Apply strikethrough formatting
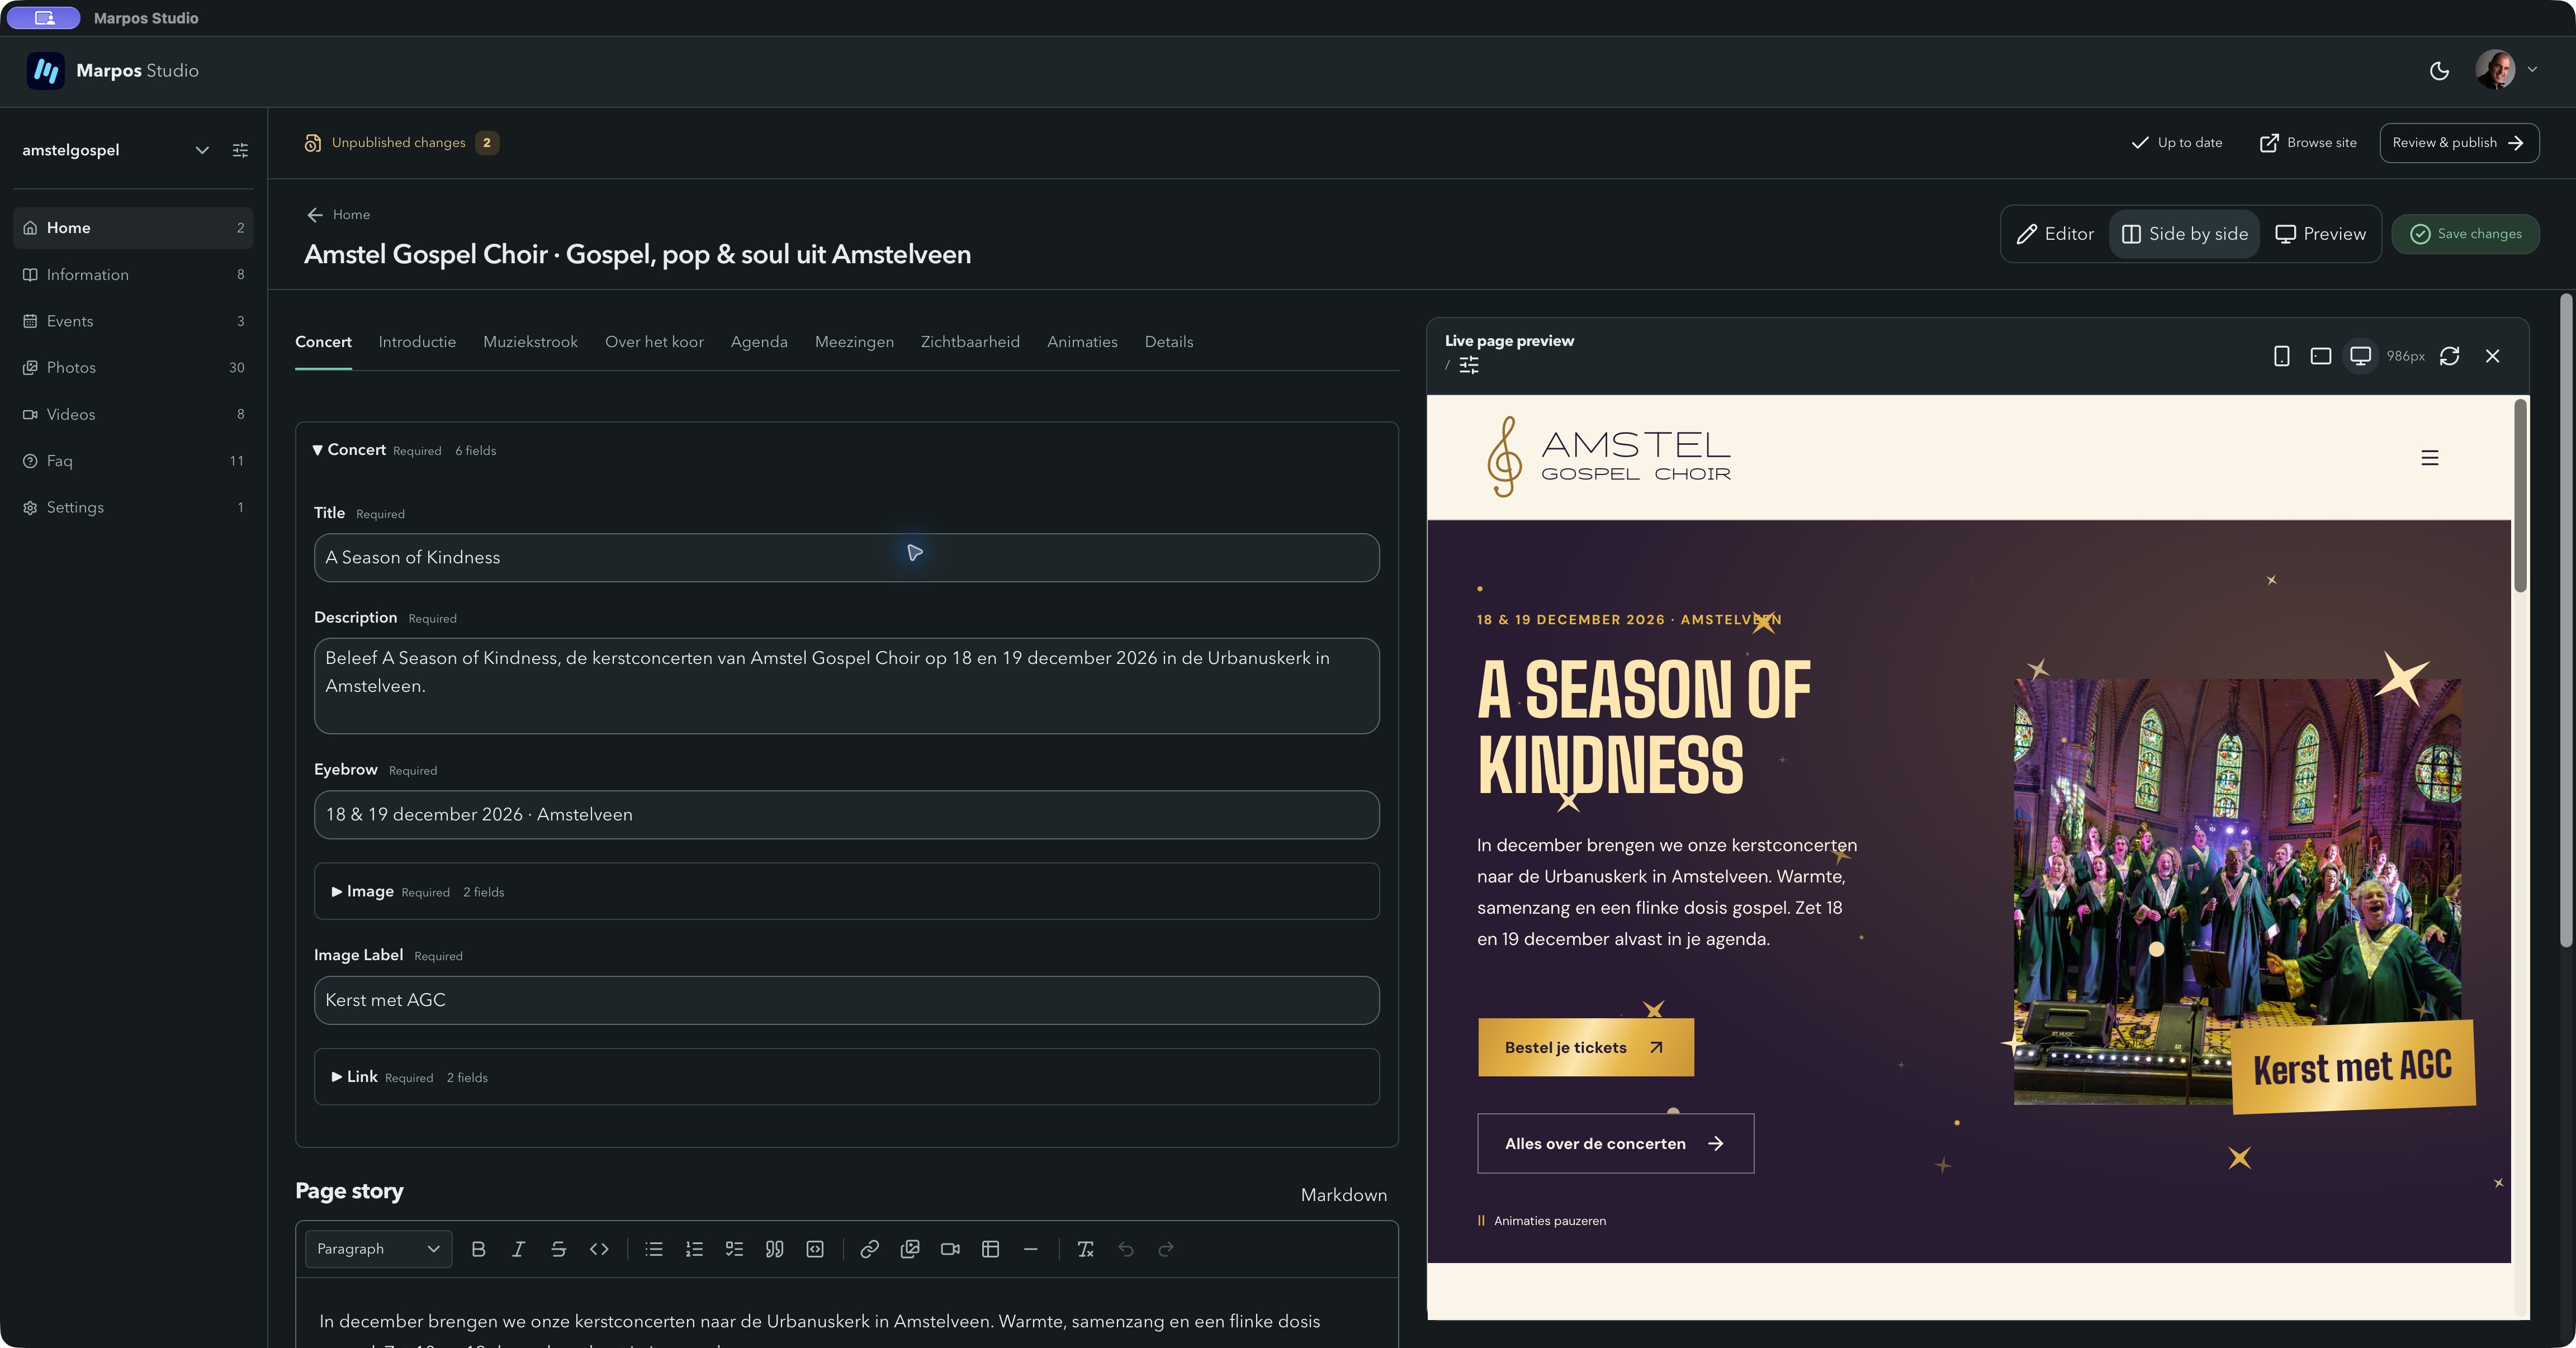 point(558,1249)
